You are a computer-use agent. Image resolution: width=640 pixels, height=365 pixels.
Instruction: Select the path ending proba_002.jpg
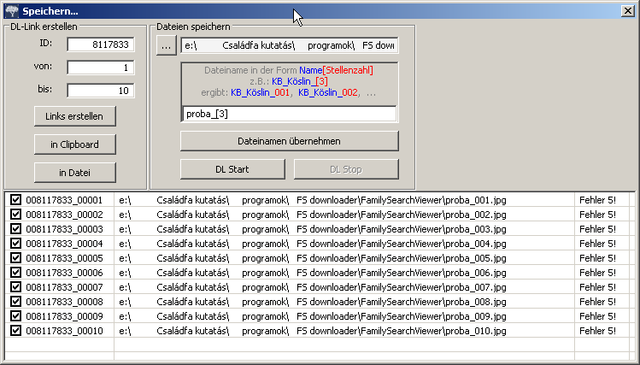pyautogui.click(x=313, y=214)
